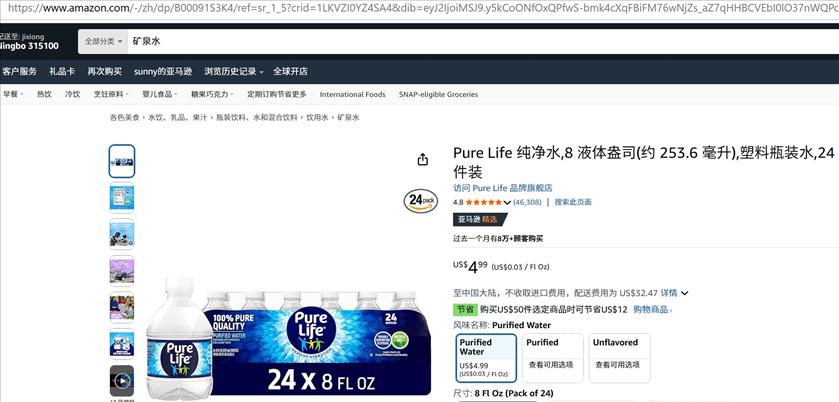
Task: Click the share icon above product image
Action: [423, 160]
